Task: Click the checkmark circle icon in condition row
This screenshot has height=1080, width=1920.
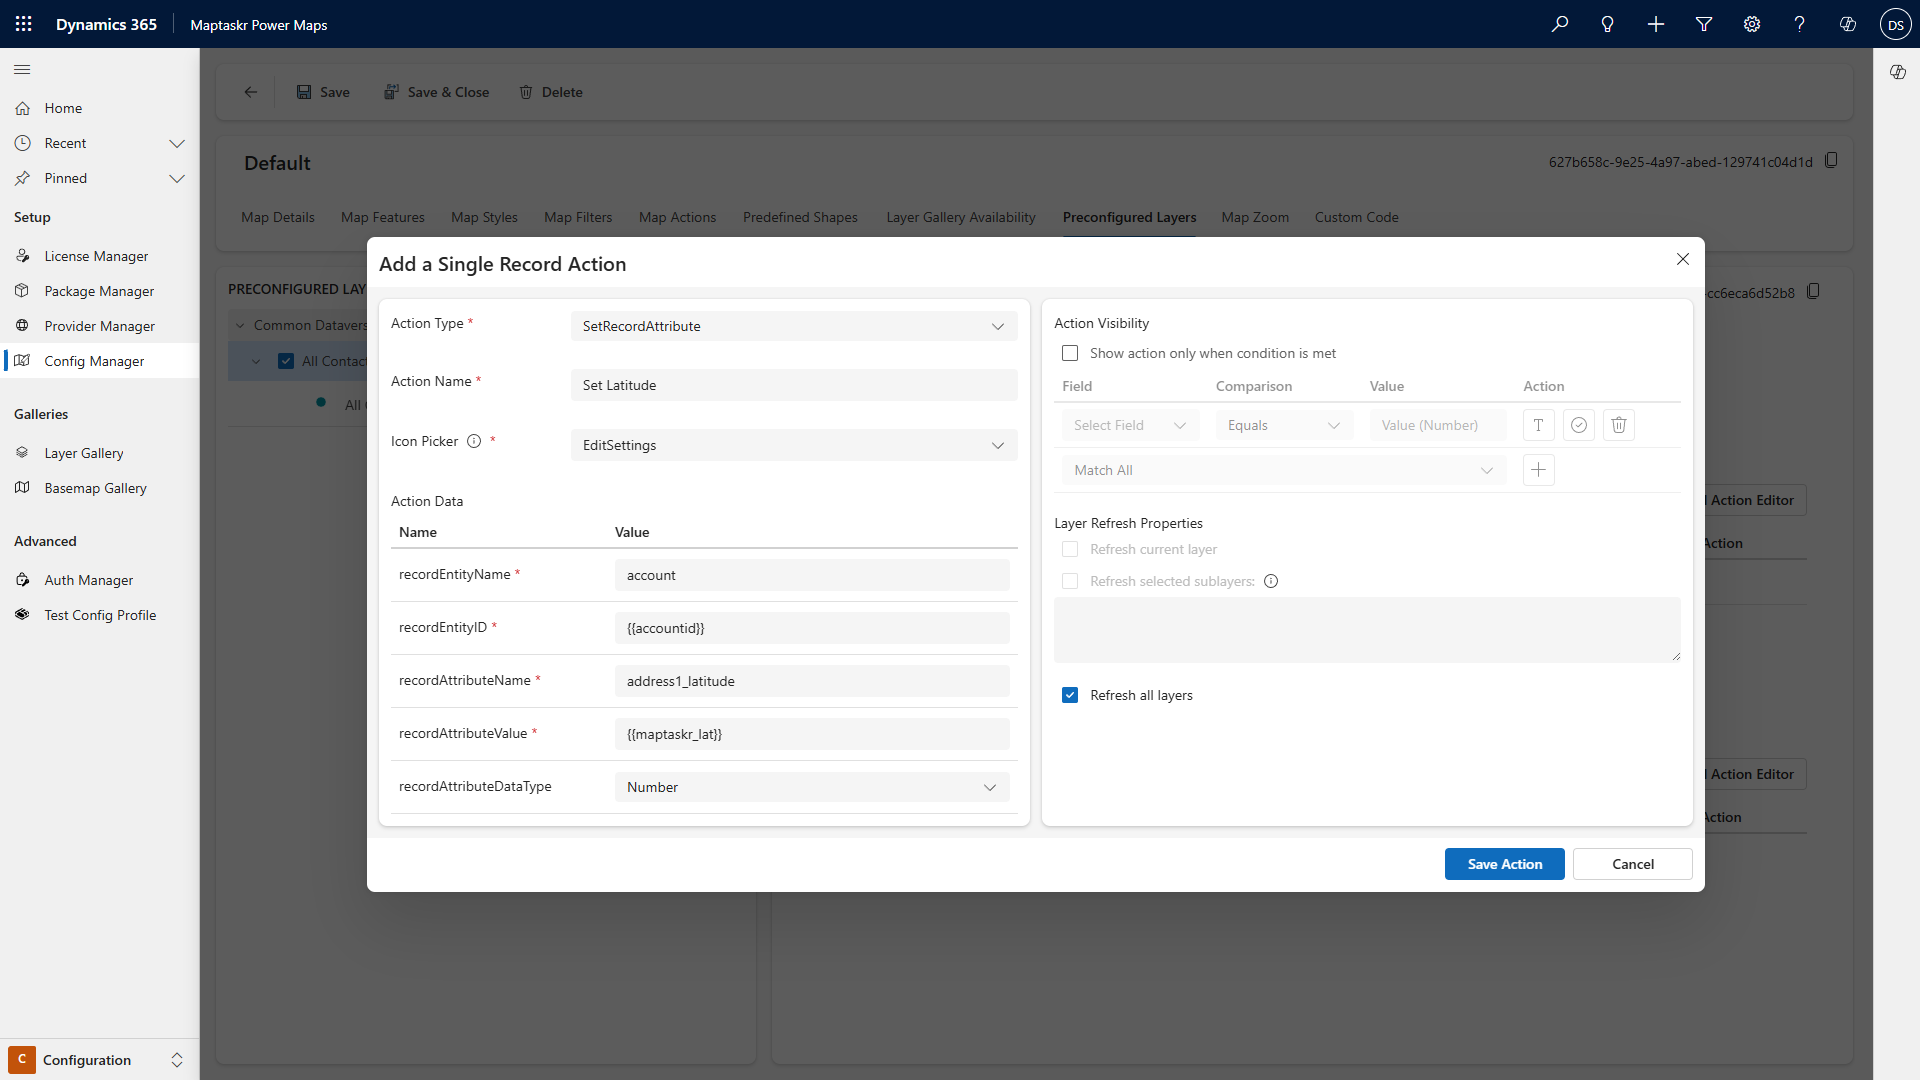Action: click(1578, 425)
